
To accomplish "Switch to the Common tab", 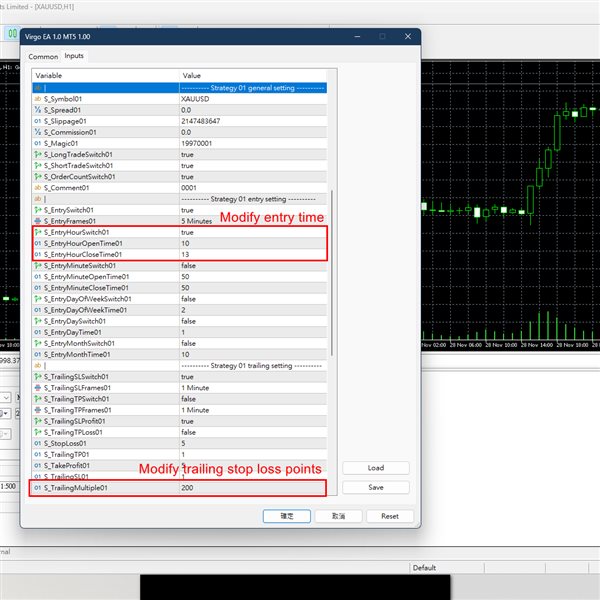I will click(x=43, y=57).
